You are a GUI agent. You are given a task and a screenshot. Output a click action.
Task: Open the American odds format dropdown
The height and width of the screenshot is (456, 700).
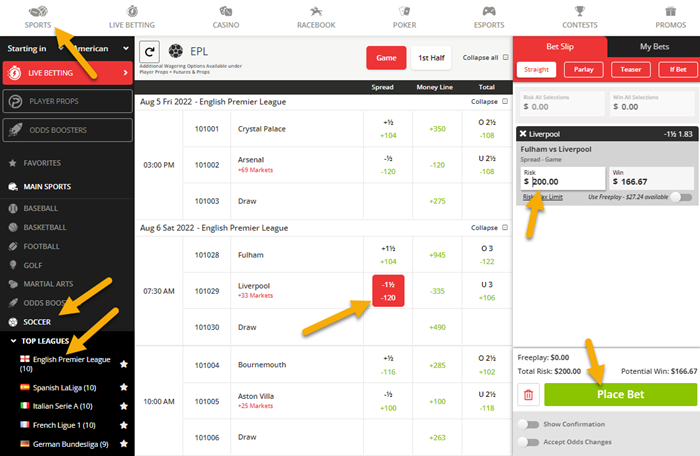[x=102, y=48]
